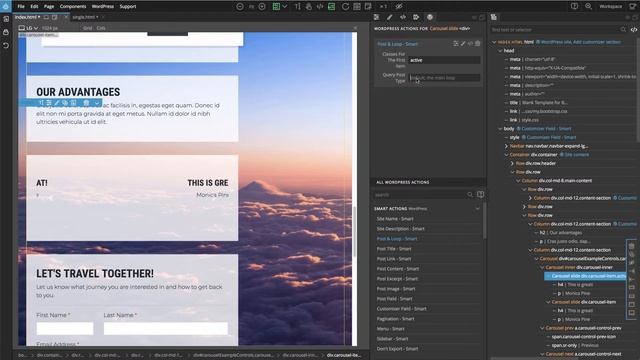
Task: Select Pagination - Smart action
Action: pos(395,319)
